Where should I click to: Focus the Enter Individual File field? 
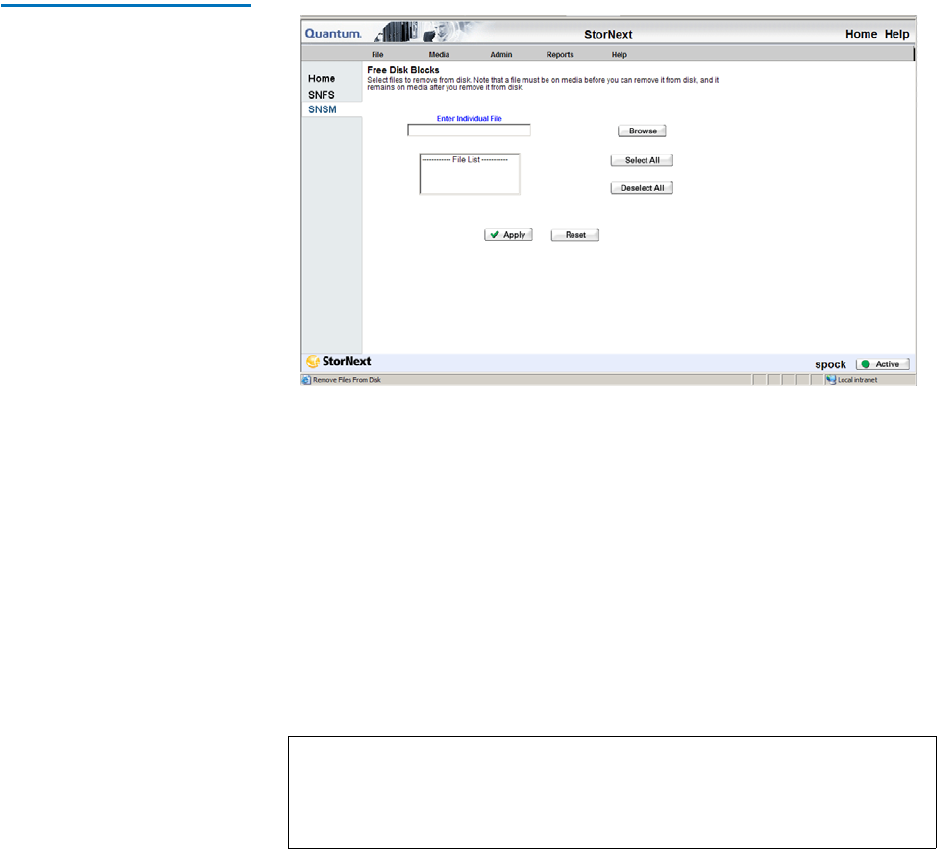point(468,130)
